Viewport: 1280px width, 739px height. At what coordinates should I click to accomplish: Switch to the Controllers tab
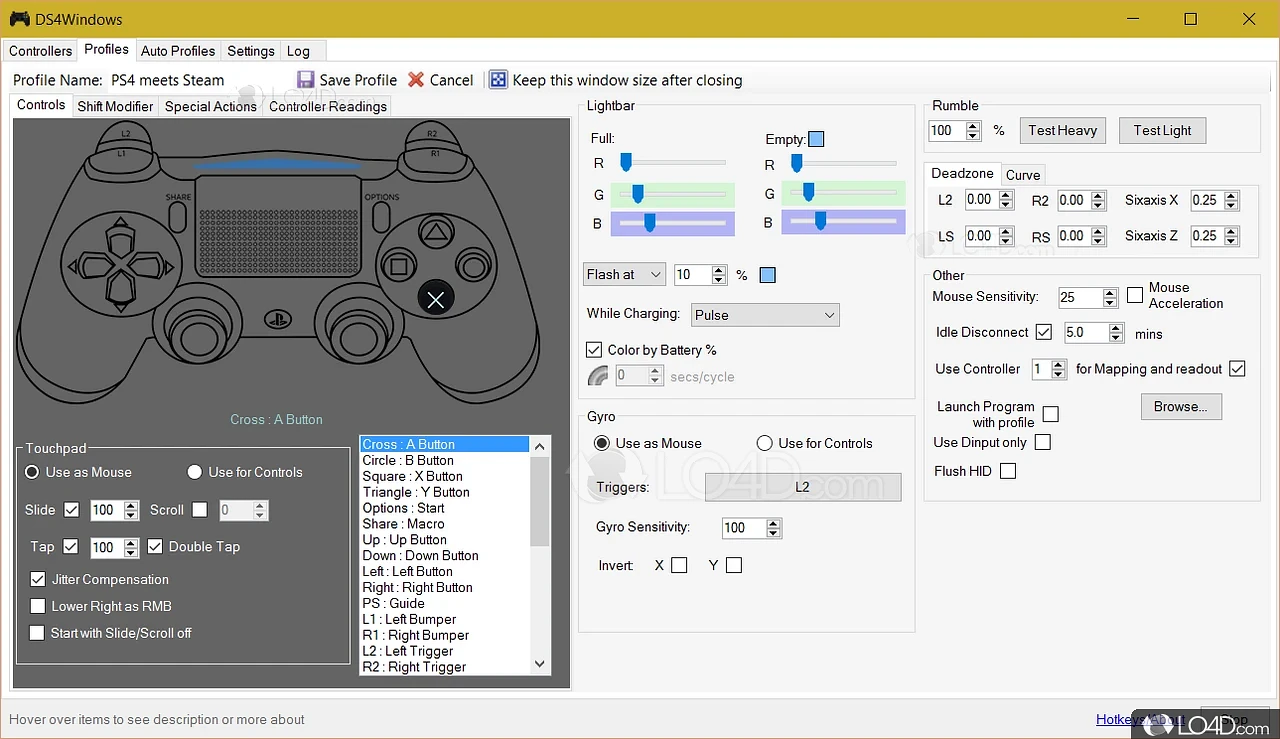[41, 51]
